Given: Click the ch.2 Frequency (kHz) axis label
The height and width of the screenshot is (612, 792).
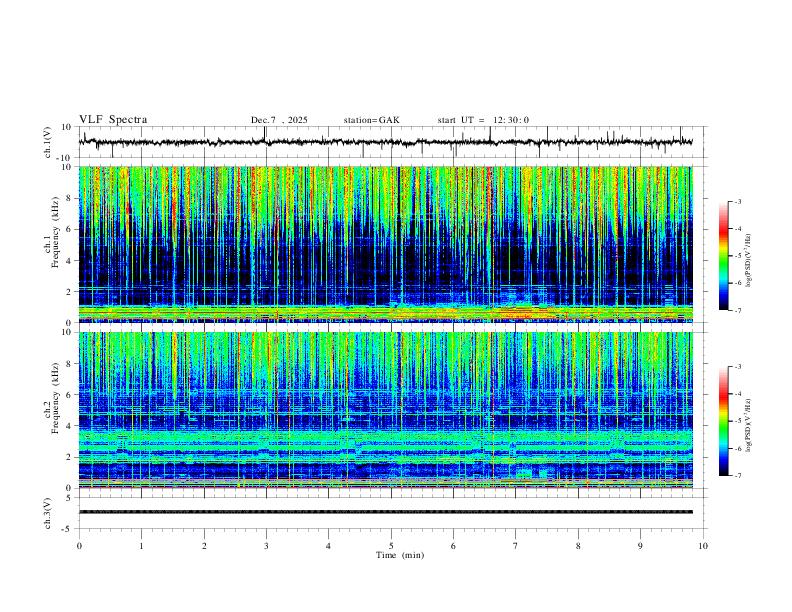Looking at the screenshot, I should [x=52, y=398].
